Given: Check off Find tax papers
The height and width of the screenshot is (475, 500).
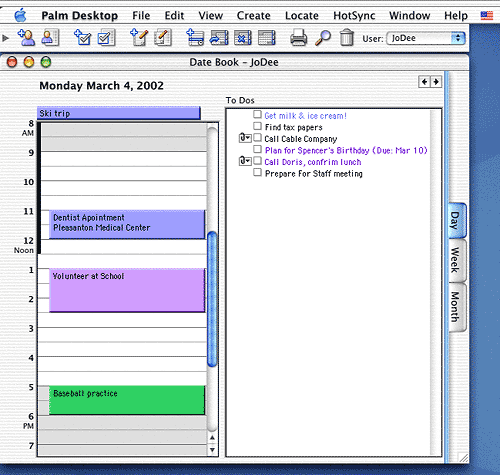Looking at the screenshot, I should (257, 126).
